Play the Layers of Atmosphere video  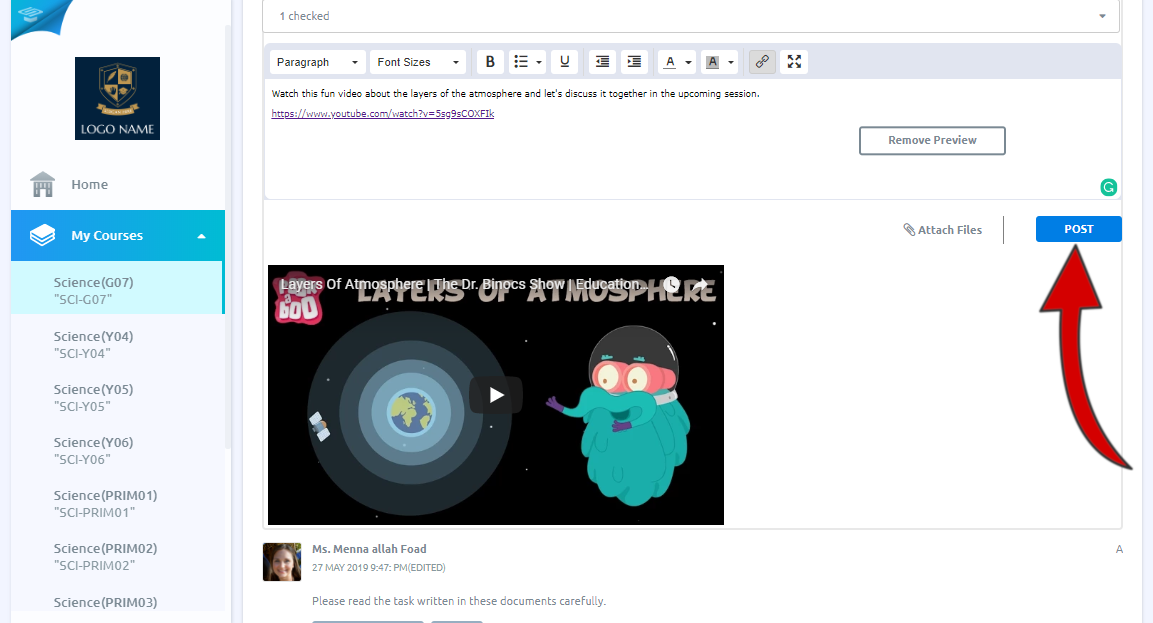[x=496, y=395]
